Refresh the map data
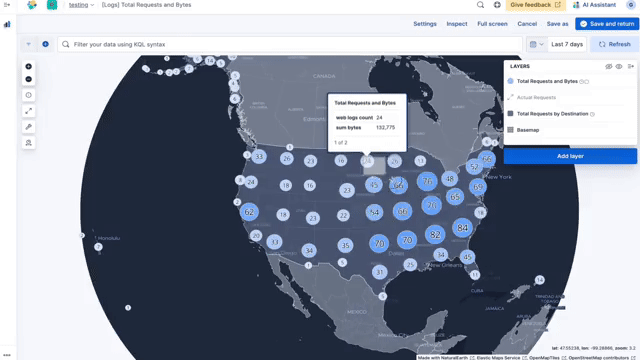This screenshot has width=640, height=360. [x=614, y=44]
